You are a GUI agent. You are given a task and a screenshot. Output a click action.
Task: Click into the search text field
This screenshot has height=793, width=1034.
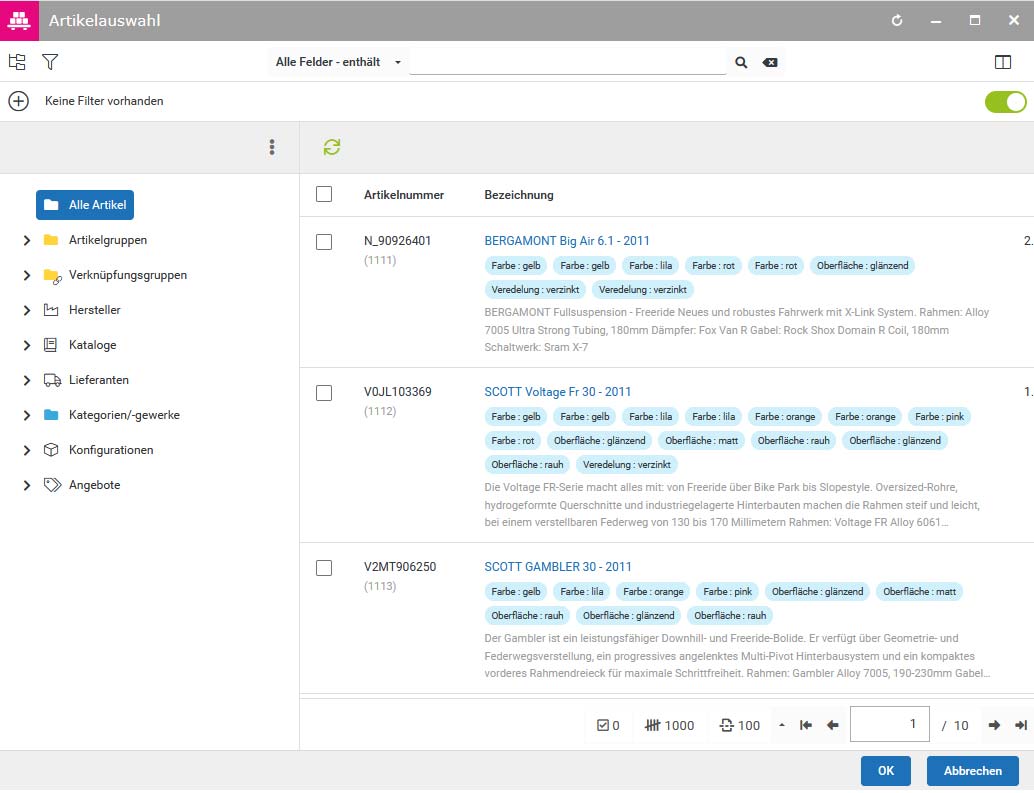coord(567,62)
